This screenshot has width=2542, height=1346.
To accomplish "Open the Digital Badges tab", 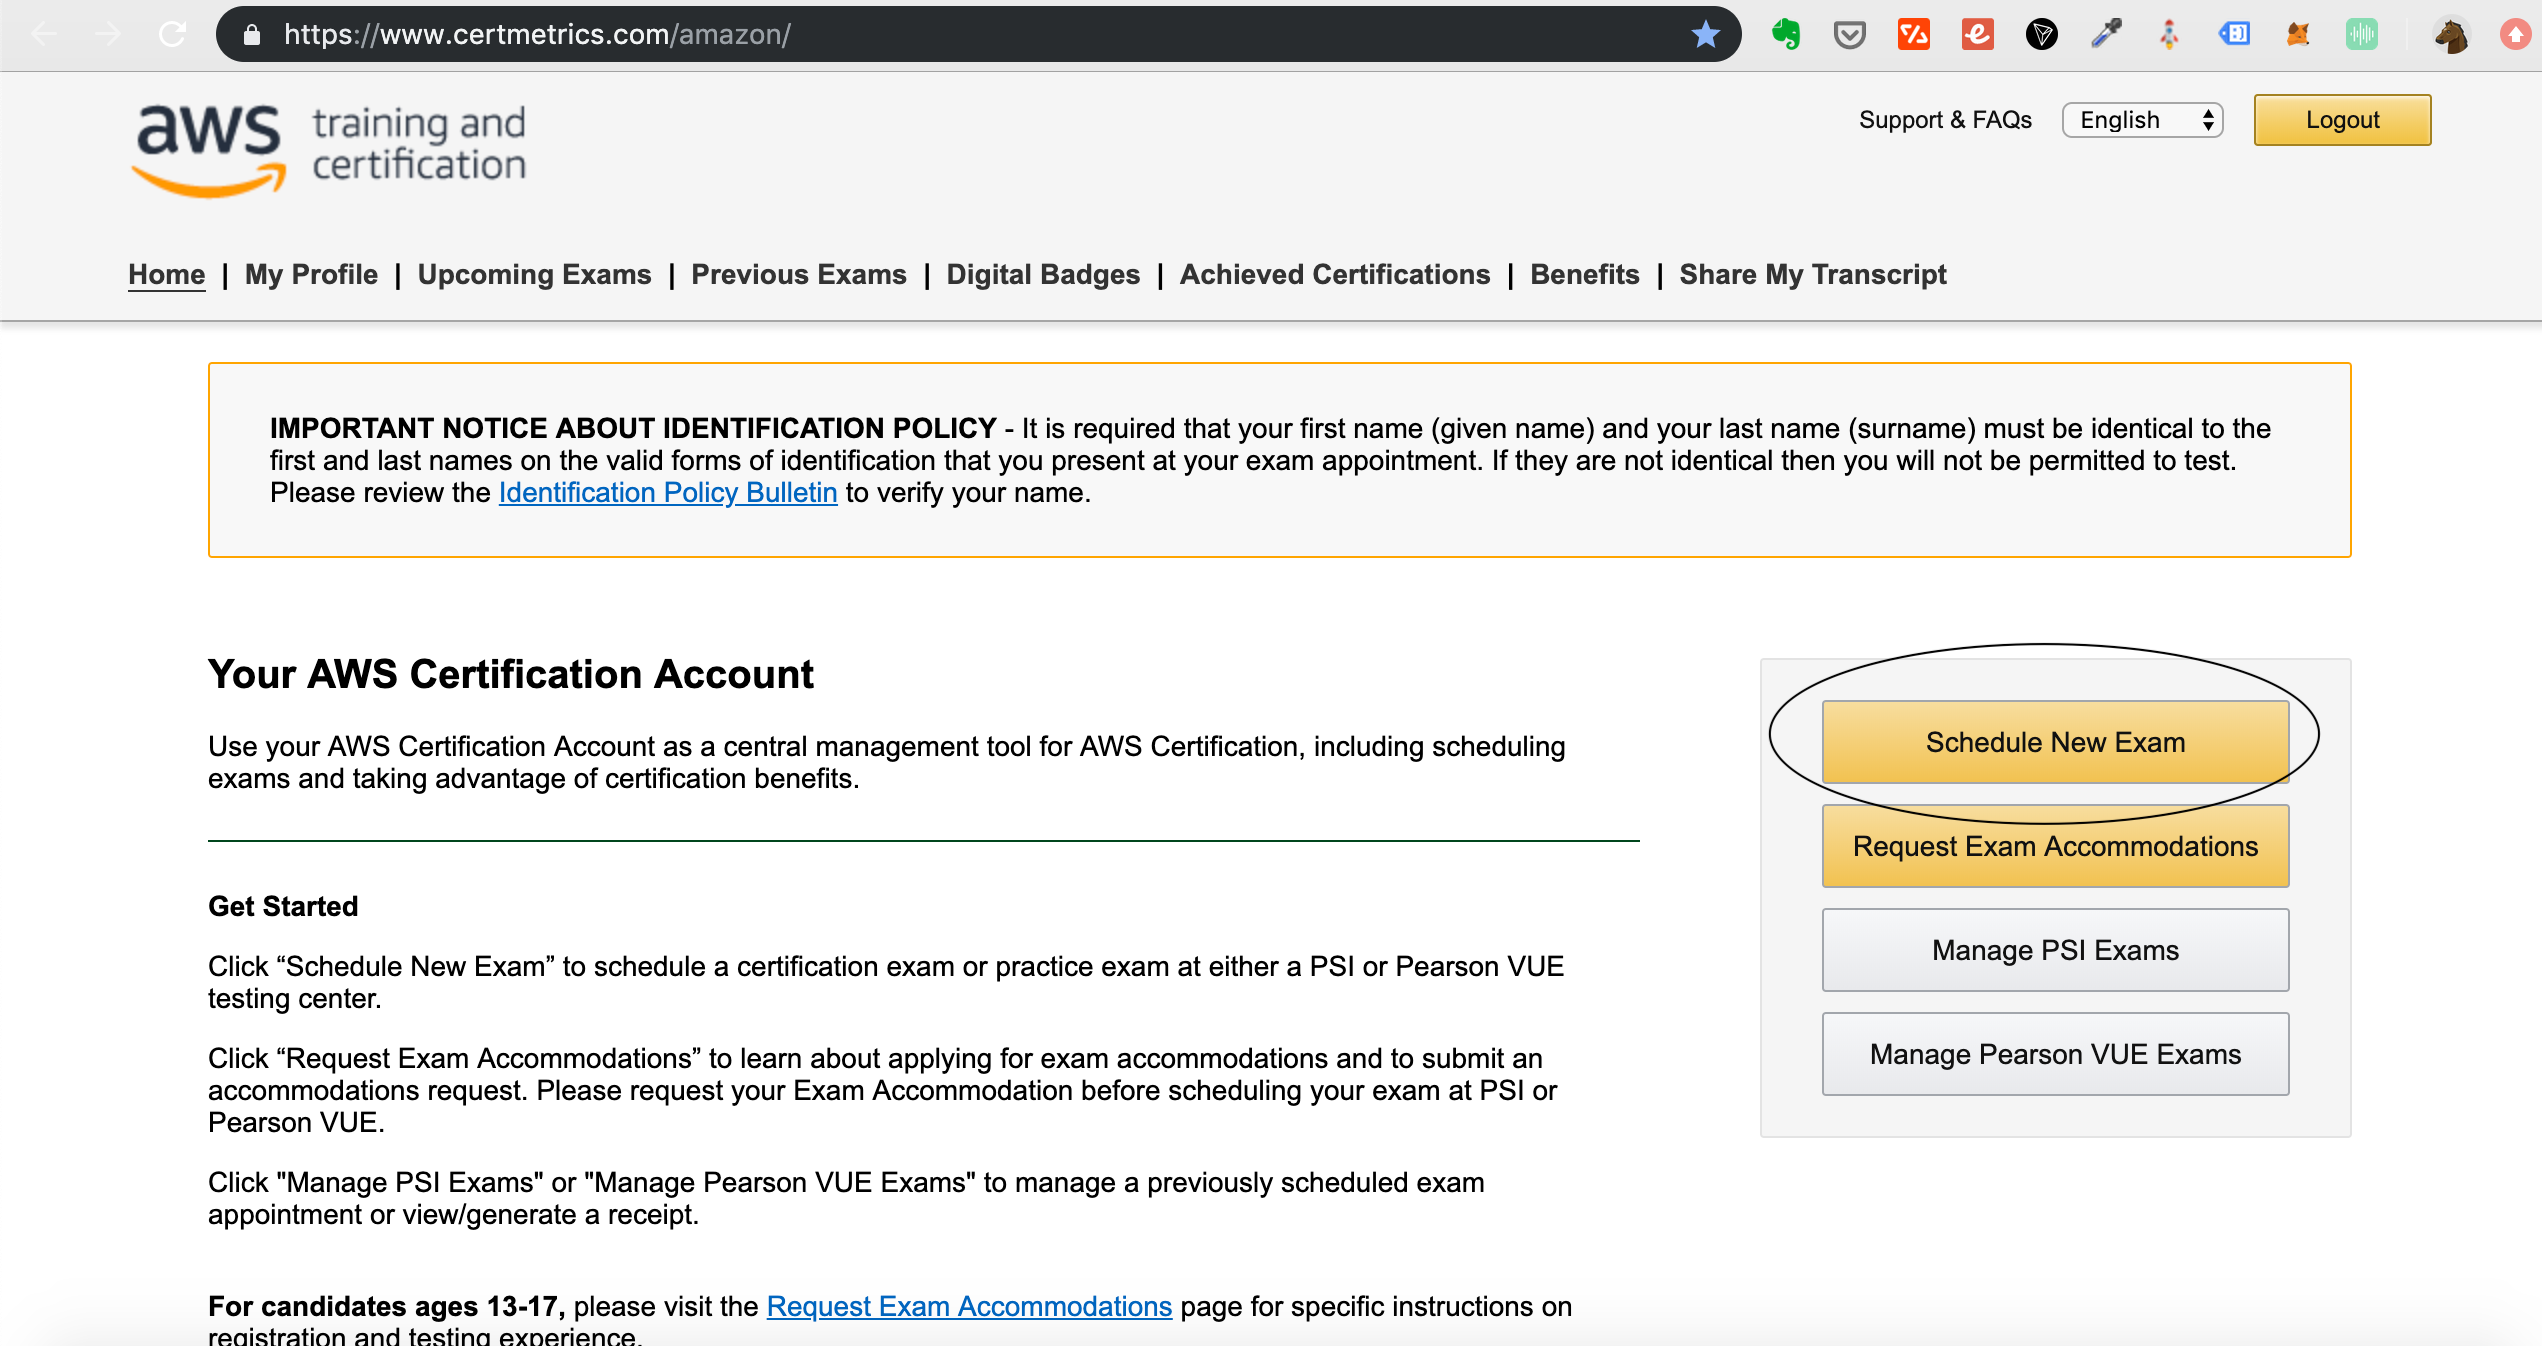I will pos(1043,274).
